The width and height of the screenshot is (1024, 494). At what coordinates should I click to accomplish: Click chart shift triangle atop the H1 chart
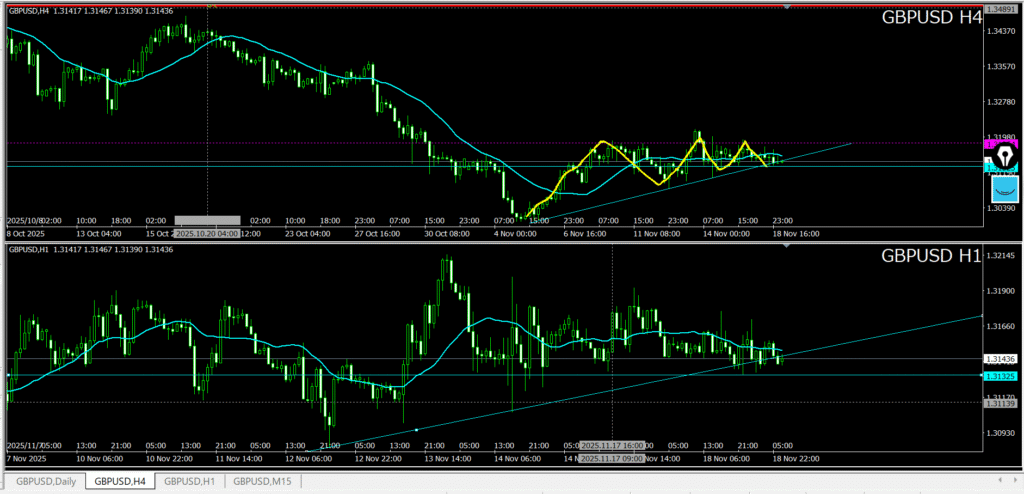(788, 244)
